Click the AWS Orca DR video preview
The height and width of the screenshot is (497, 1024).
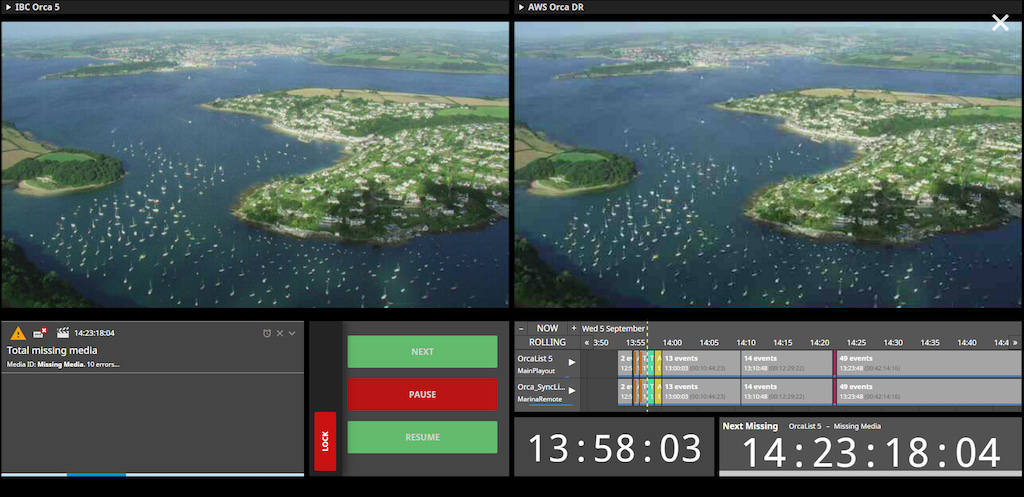[x=769, y=165]
